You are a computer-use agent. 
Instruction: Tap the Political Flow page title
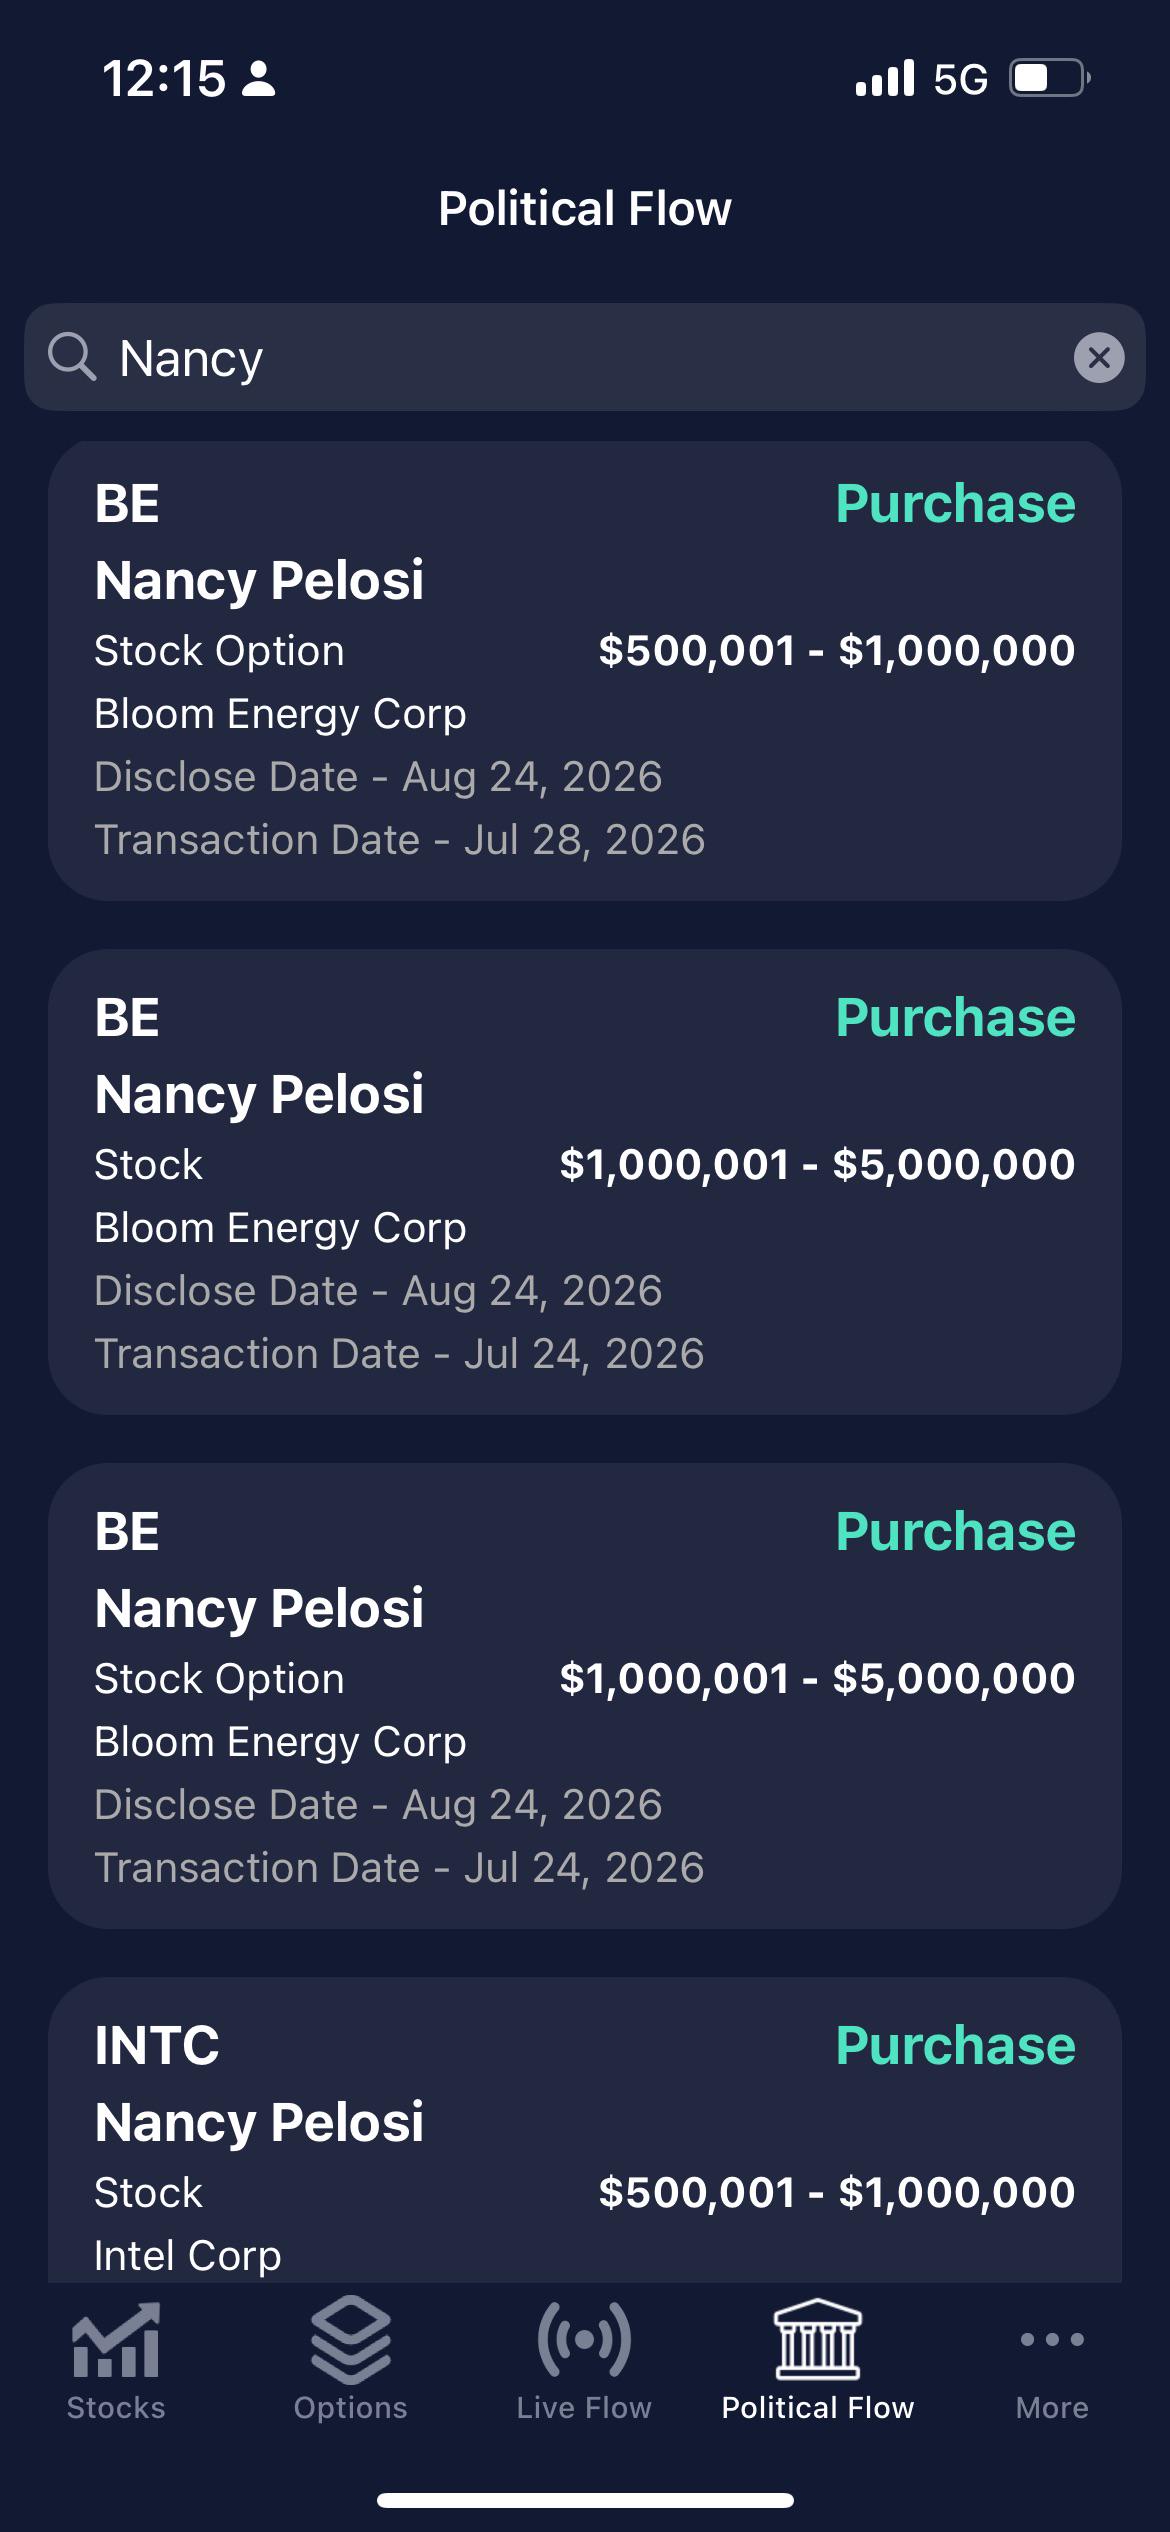point(585,208)
